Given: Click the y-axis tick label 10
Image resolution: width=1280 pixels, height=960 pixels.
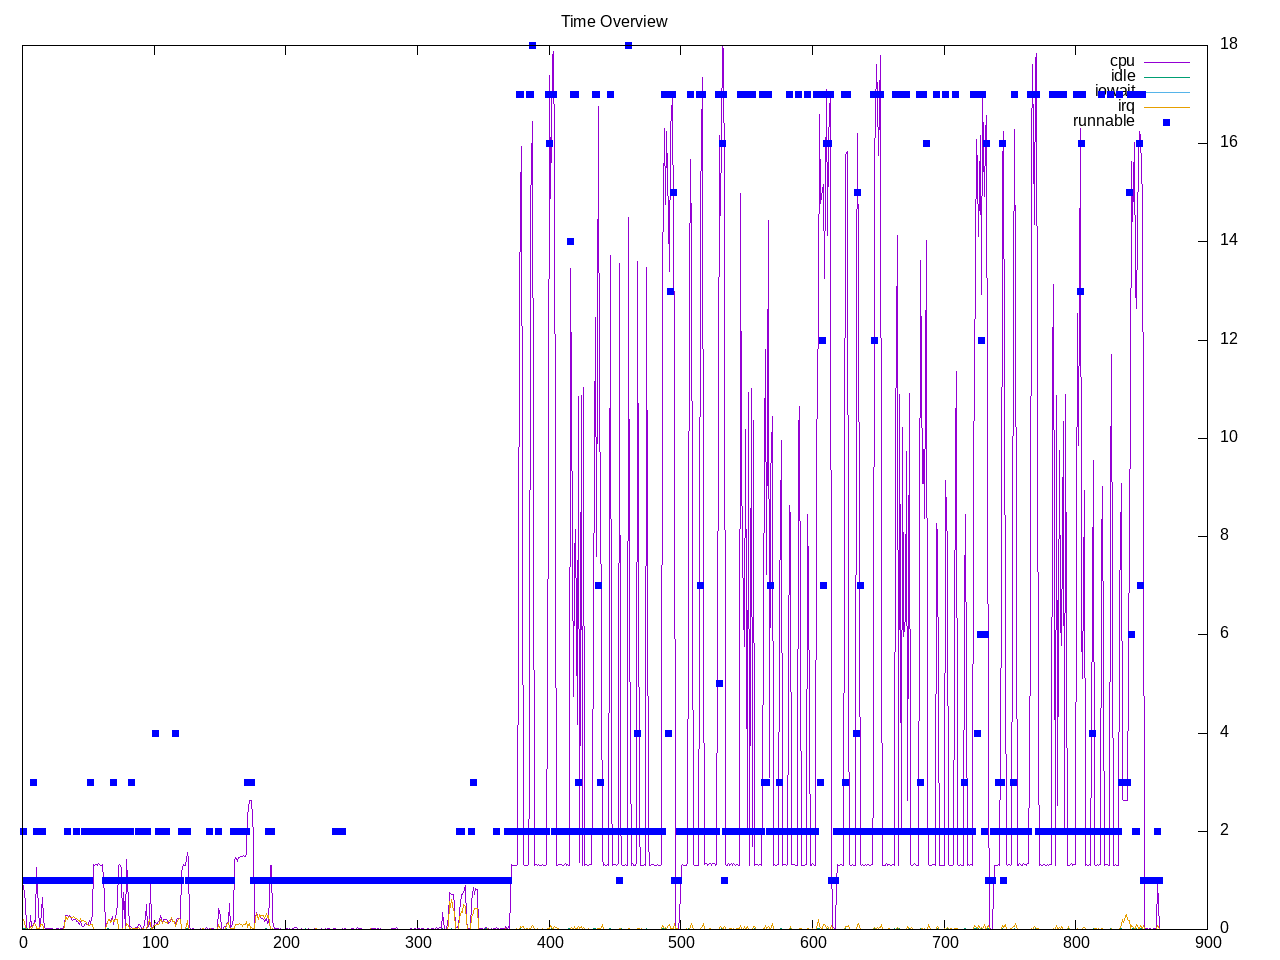Looking at the screenshot, I should 1228,437.
